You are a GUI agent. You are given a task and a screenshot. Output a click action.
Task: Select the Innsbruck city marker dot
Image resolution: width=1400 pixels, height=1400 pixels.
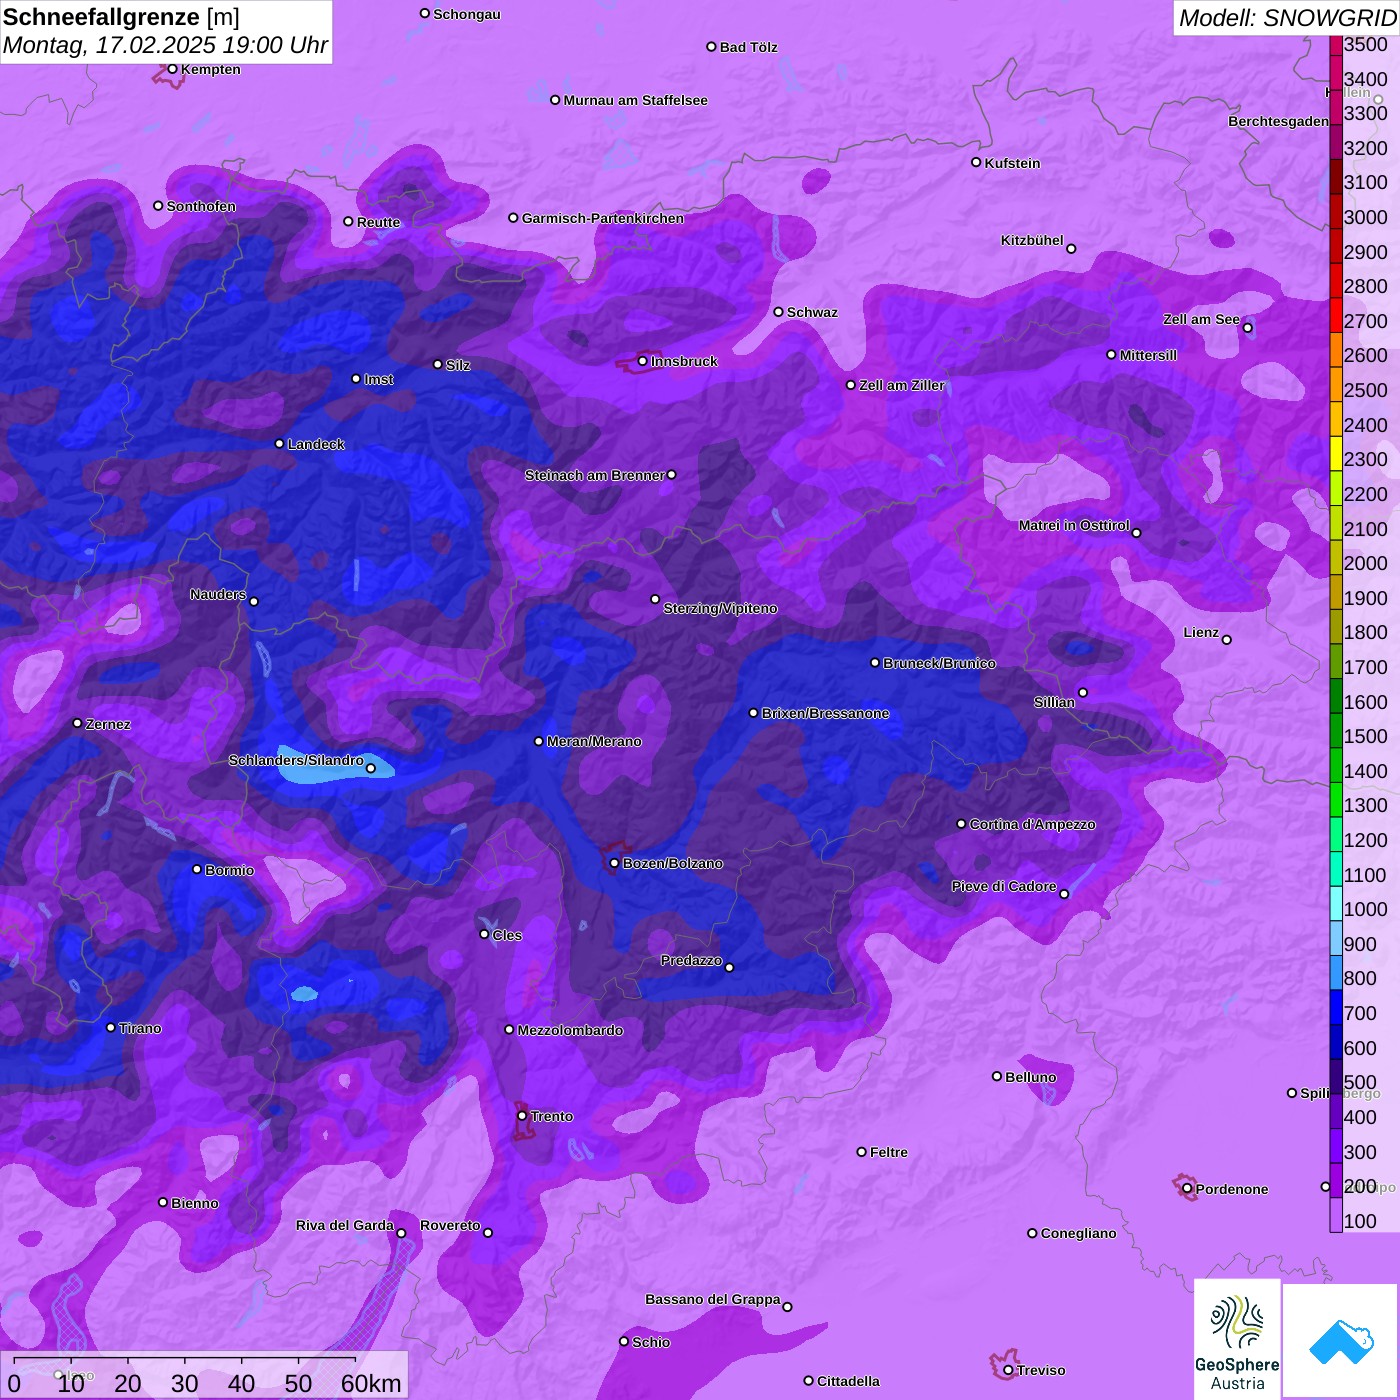[x=643, y=361]
